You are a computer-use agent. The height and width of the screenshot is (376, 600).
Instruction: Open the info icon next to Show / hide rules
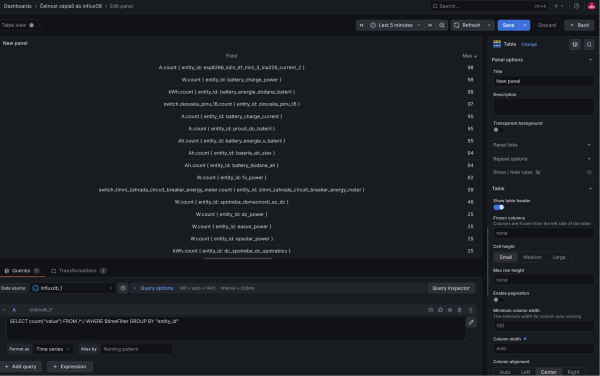(589, 172)
